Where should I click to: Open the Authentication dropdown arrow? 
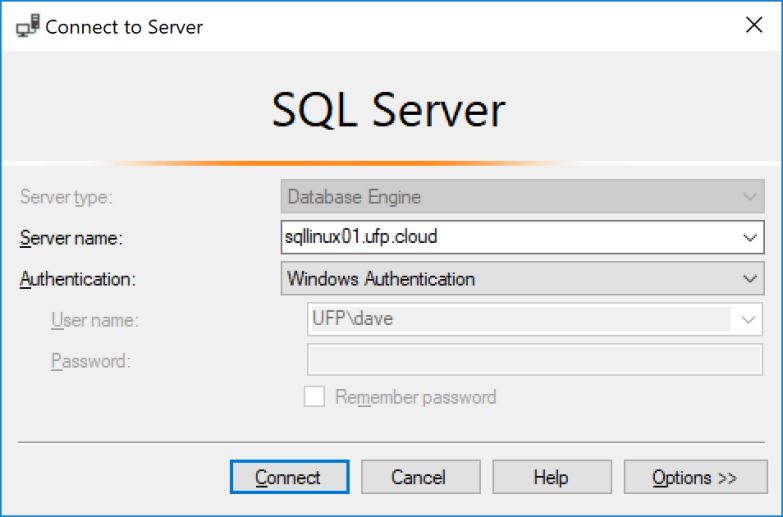[750, 279]
